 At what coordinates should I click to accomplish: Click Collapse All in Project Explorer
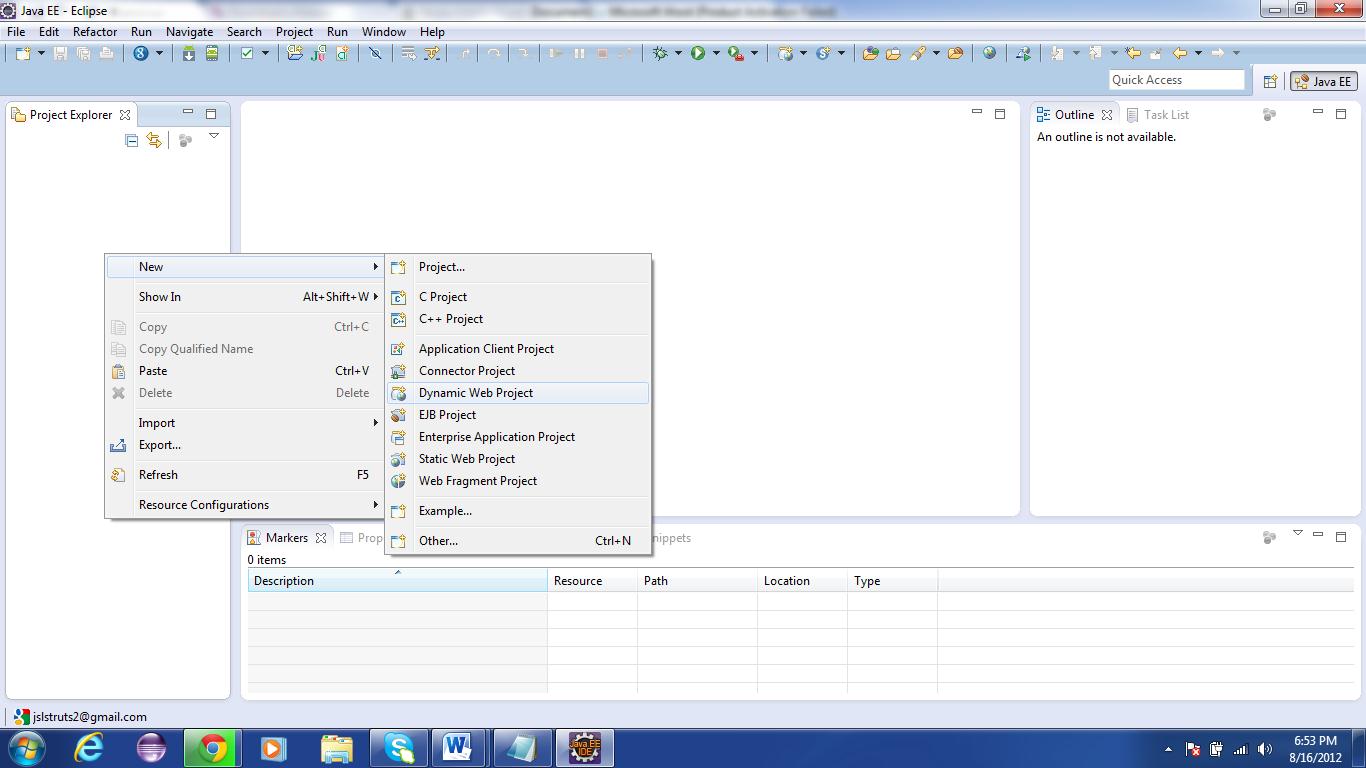coord(131,141)
